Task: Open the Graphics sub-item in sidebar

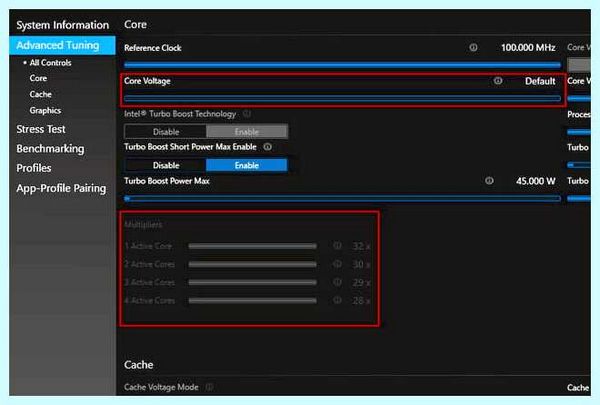Action: pos(45,111)
